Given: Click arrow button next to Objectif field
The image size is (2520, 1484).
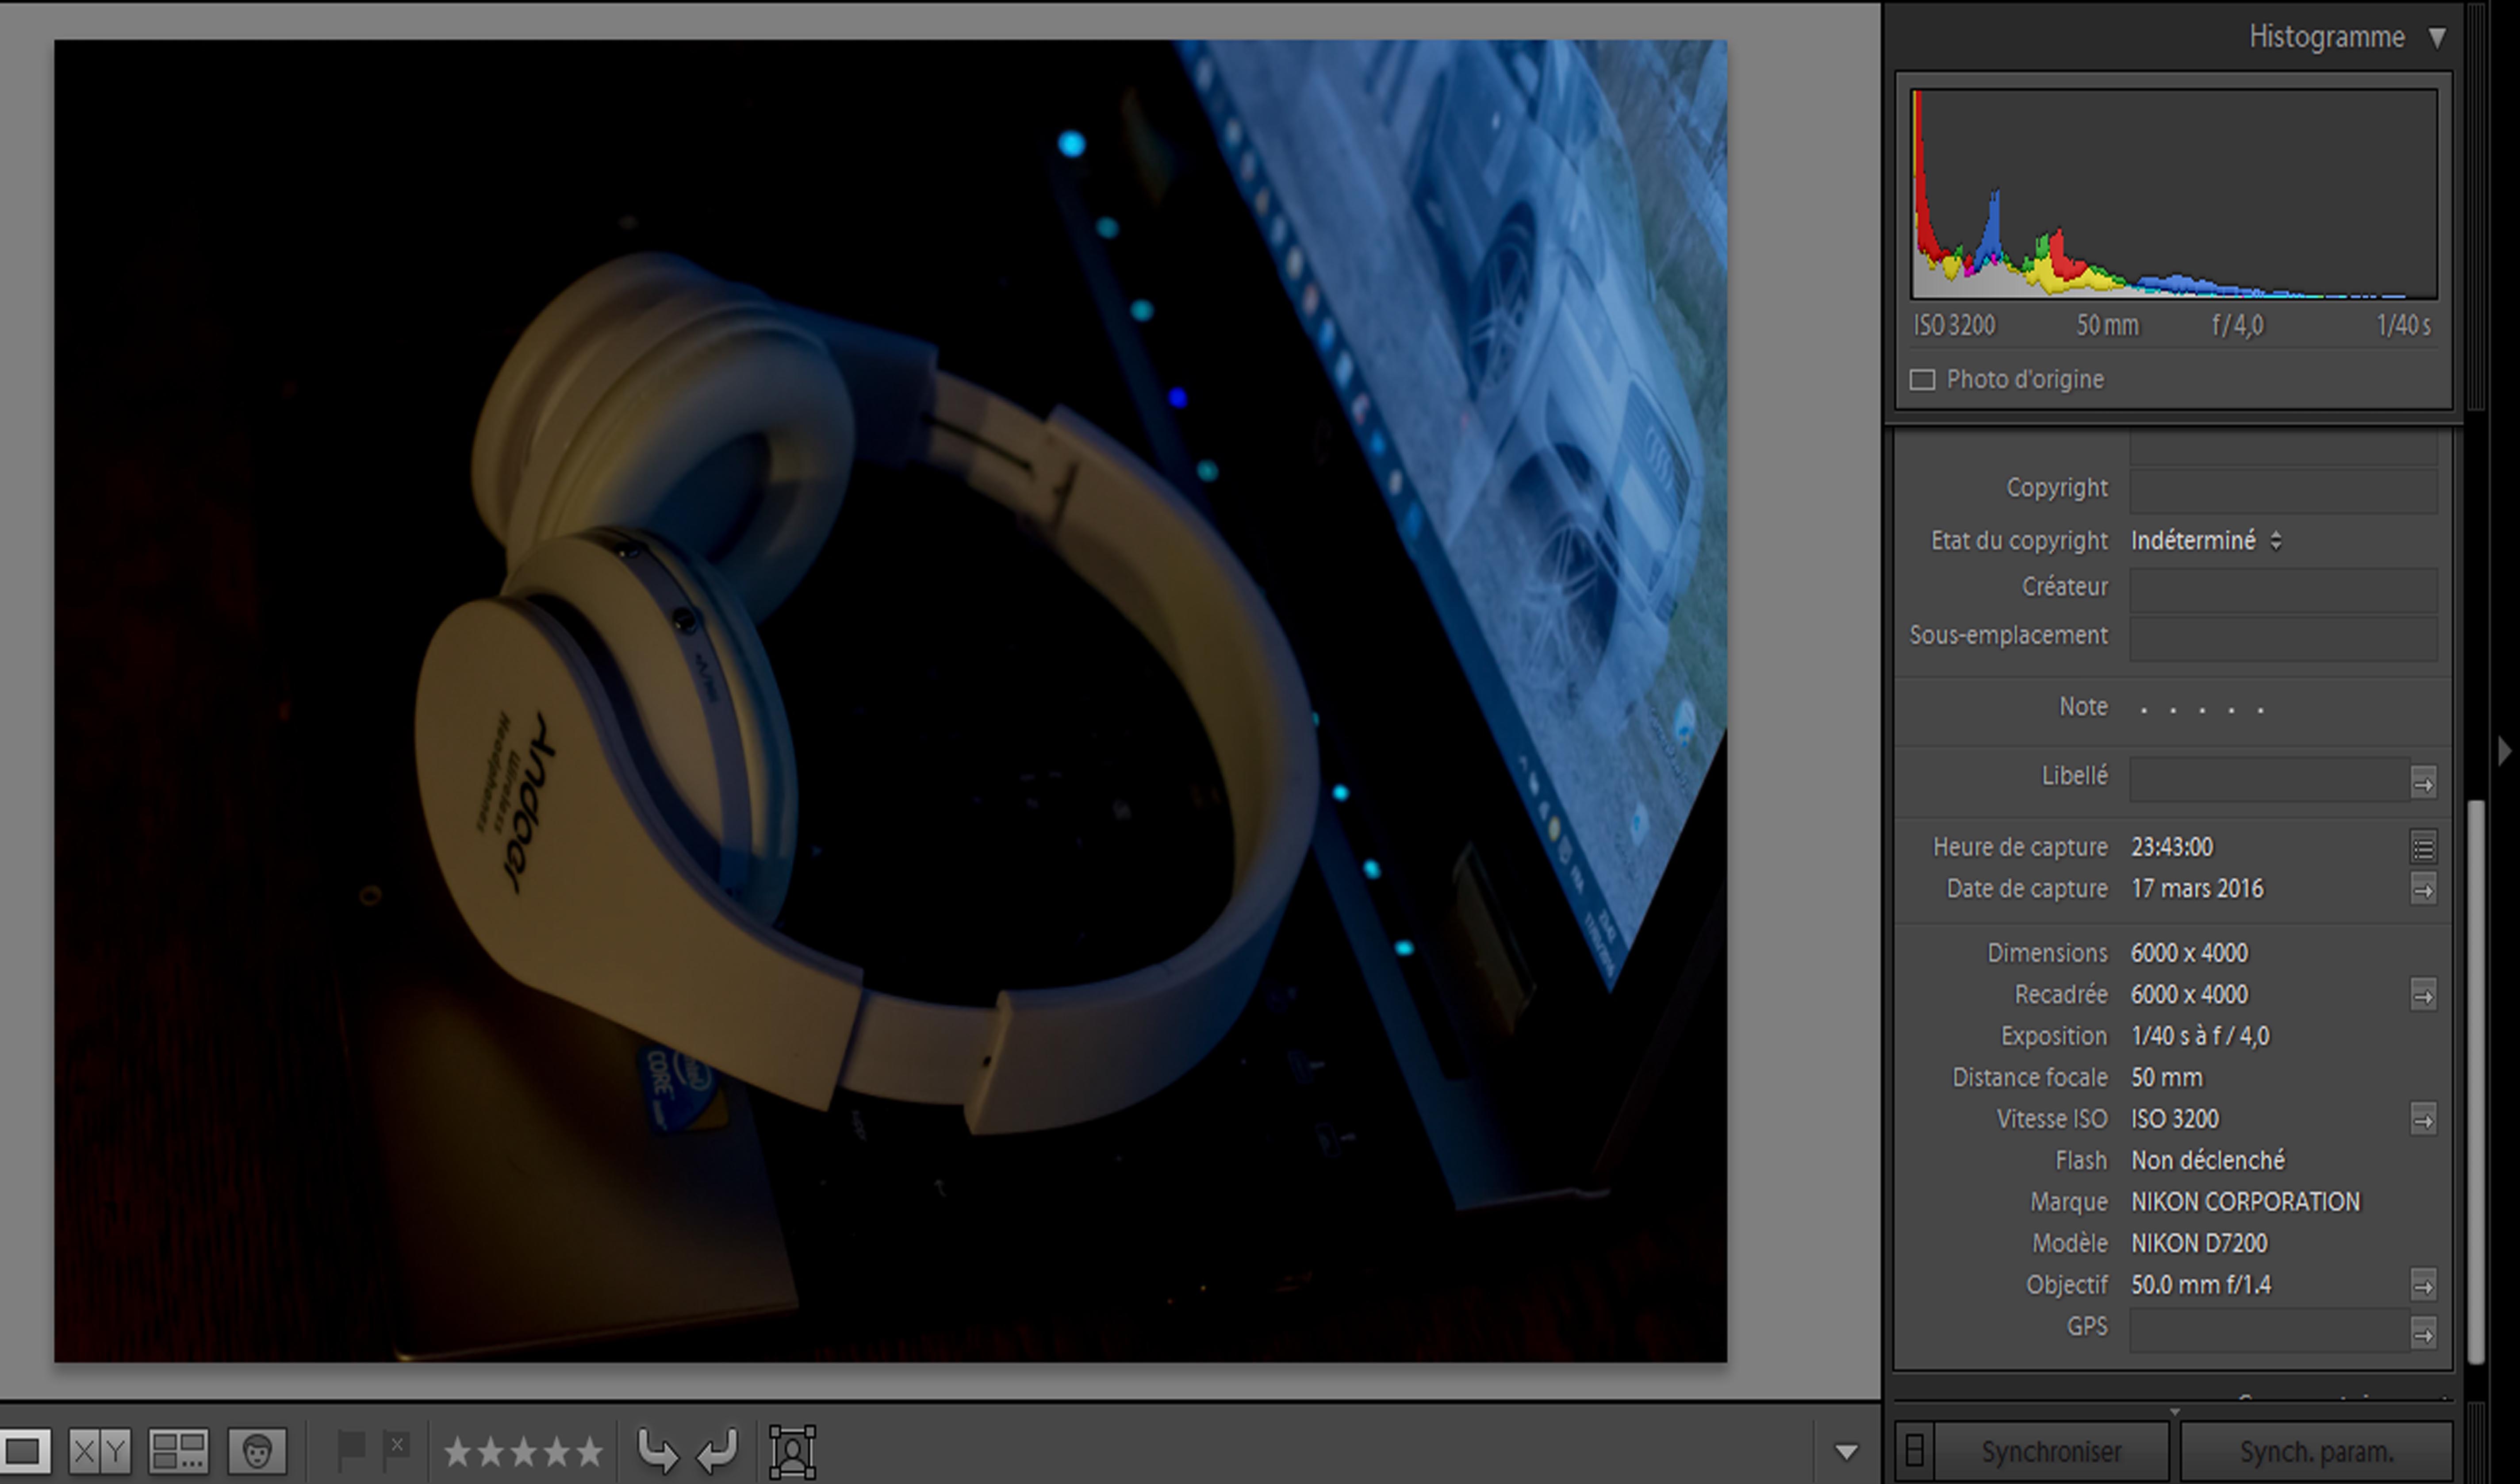Looking at the screenshot, I should point(2423,1285).
